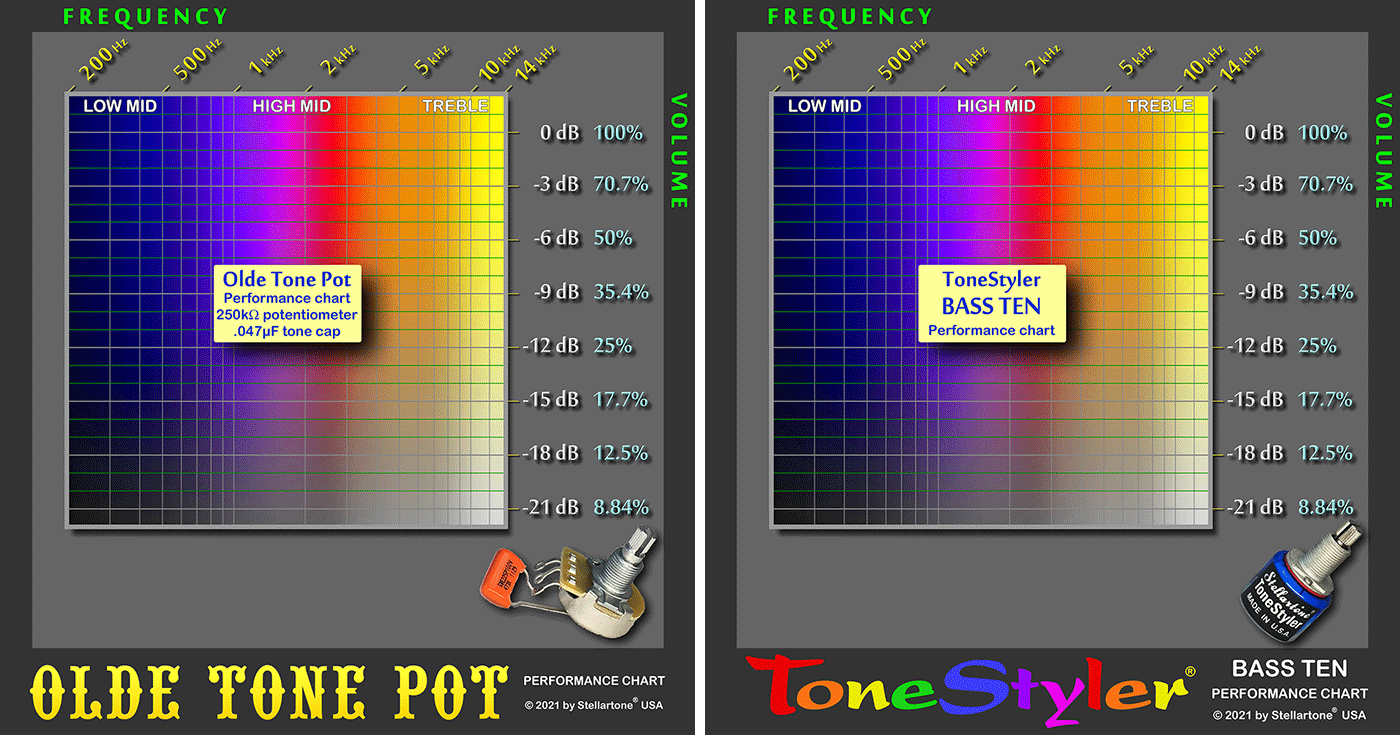
Task: Click -3 dB on the Olde Tone Pot scale
Action: point(556,185)
